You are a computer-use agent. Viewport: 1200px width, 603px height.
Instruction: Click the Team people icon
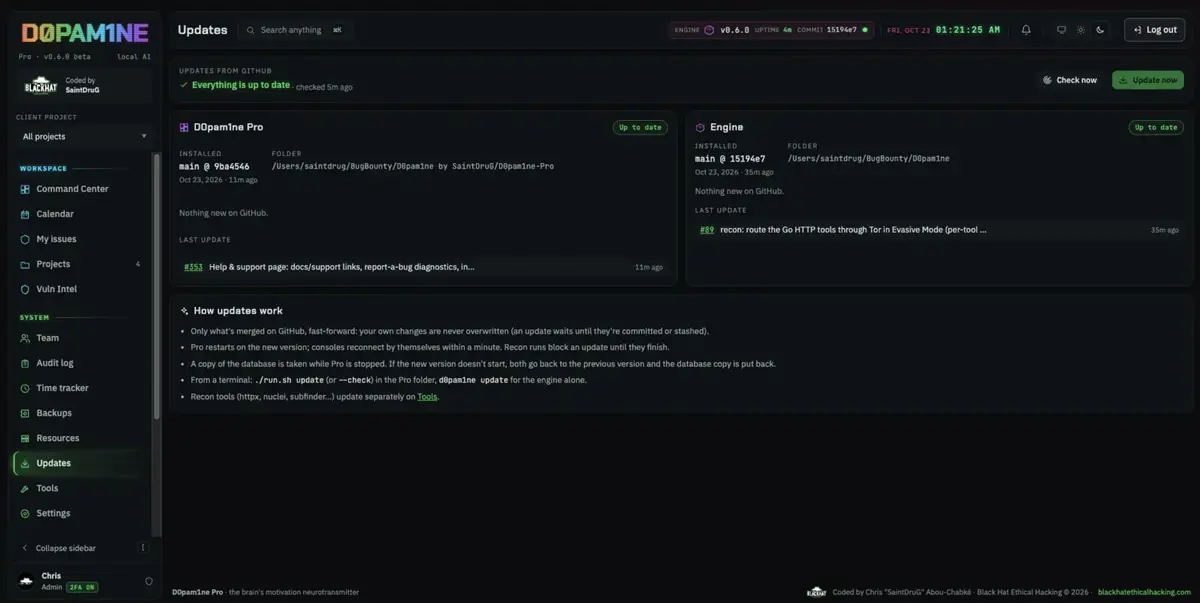[x=26, y=338]
